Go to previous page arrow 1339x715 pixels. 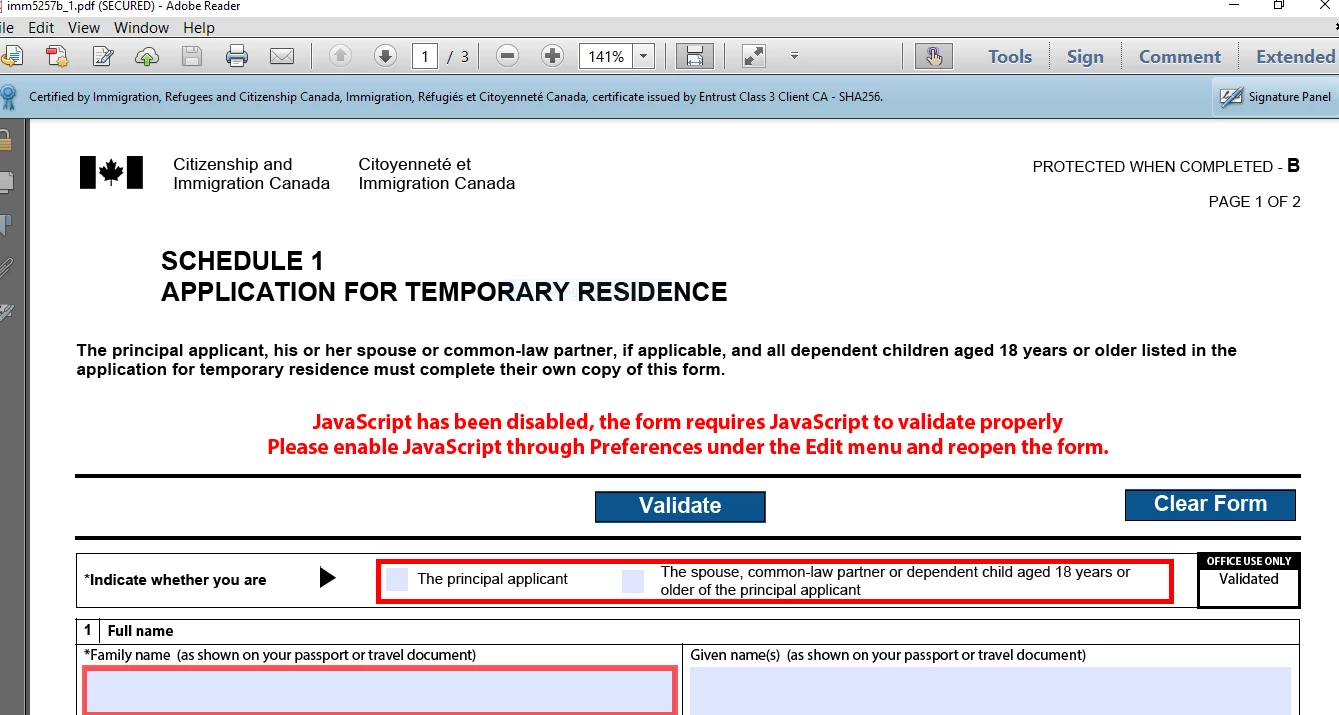click(340, 56)
